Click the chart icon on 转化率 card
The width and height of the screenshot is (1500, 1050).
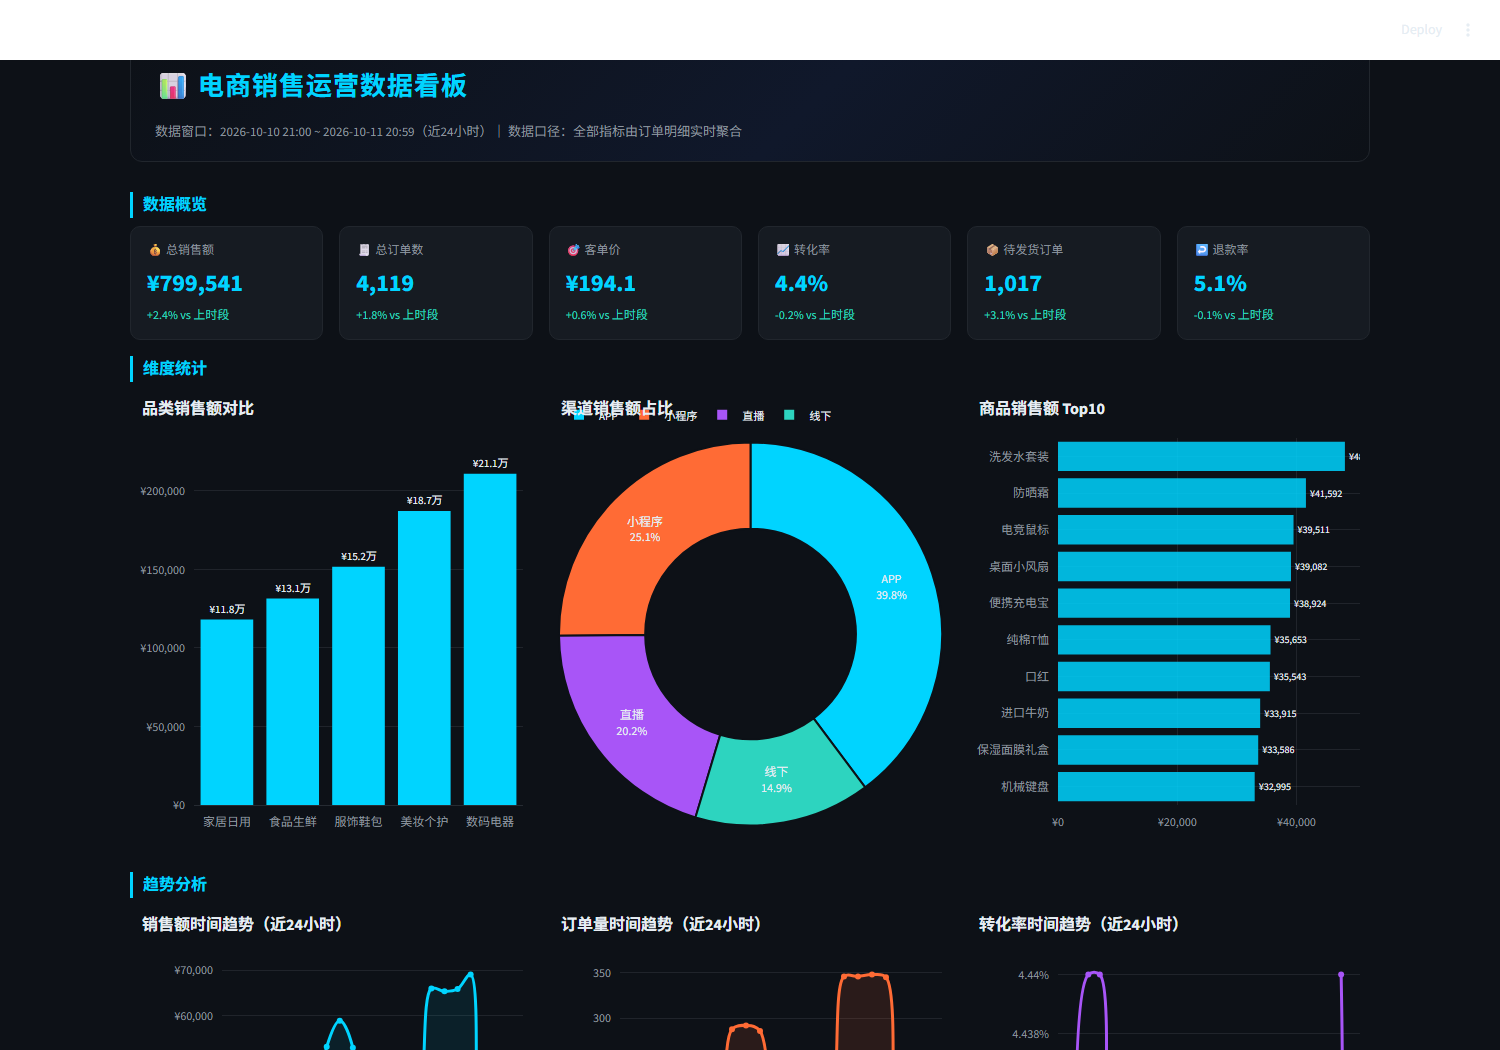782,250
